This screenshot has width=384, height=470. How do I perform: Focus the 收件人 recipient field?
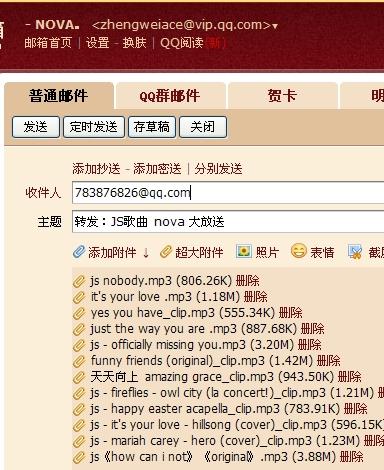pos(228,193)
